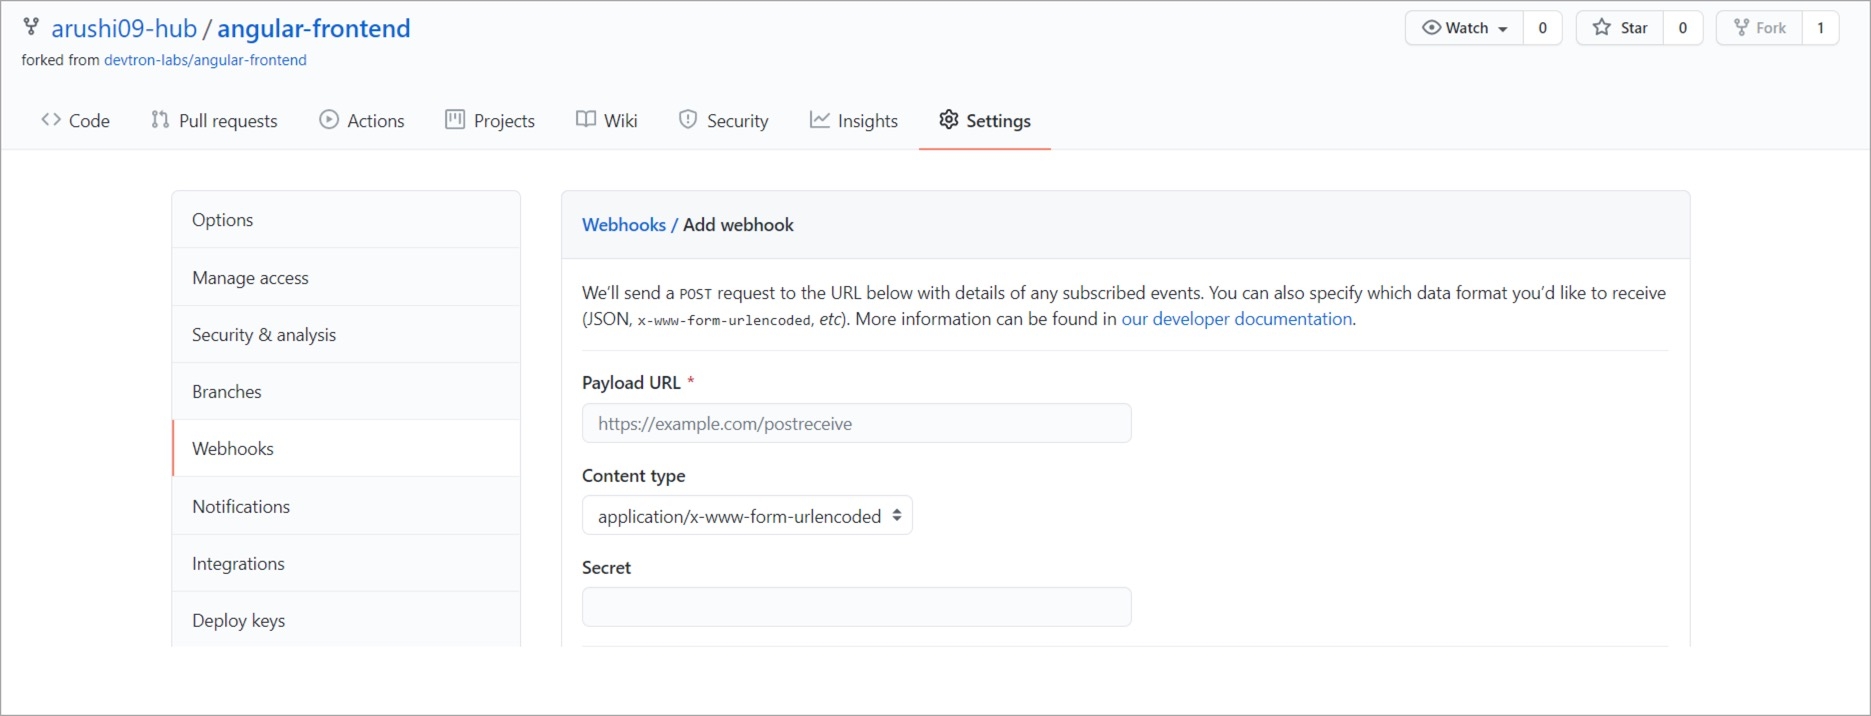The width and height of the screenshot is (1871, 716).
Task: Open Integrations settings
Action: pos(346,564)
